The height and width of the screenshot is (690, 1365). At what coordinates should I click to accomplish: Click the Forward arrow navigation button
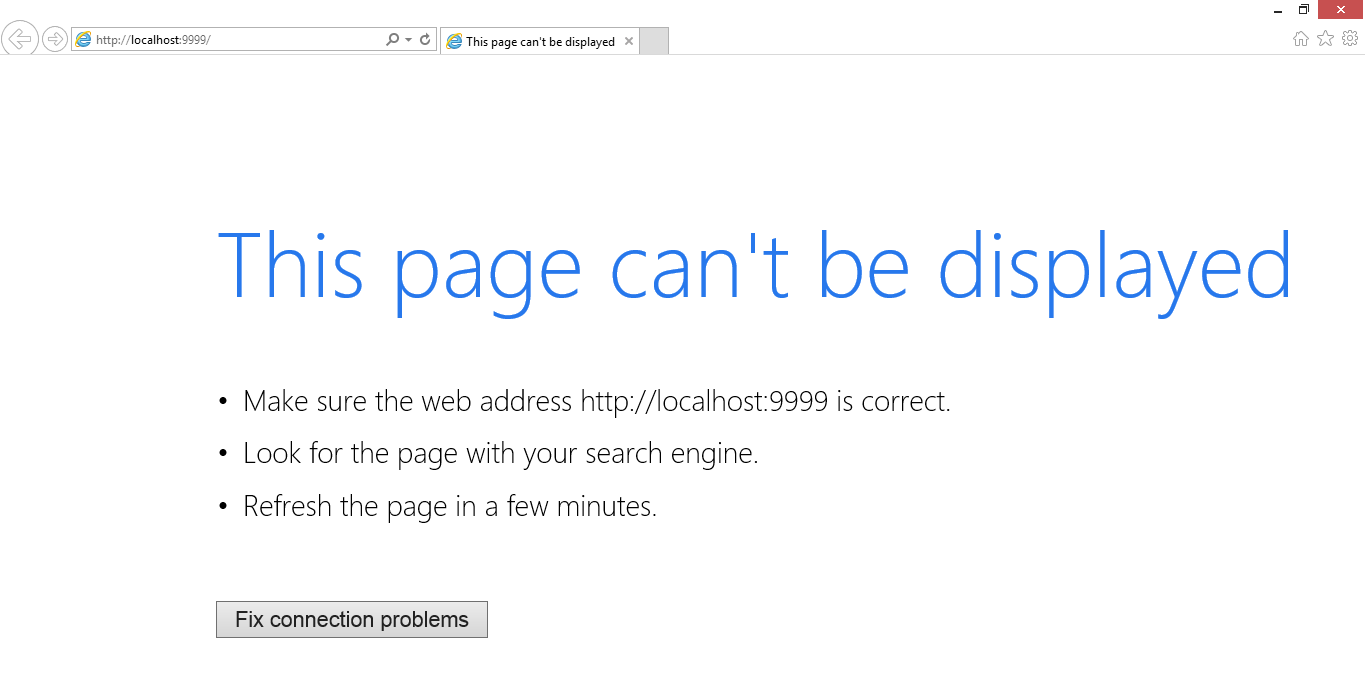(55, 40)
